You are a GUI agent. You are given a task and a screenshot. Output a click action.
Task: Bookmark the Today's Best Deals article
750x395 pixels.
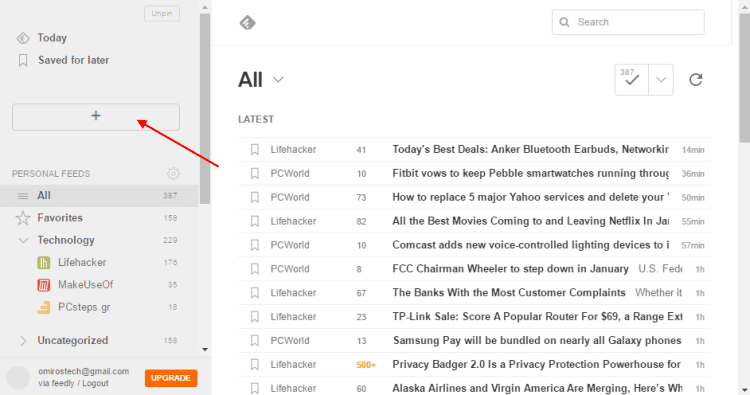click(x=254, y=150)
